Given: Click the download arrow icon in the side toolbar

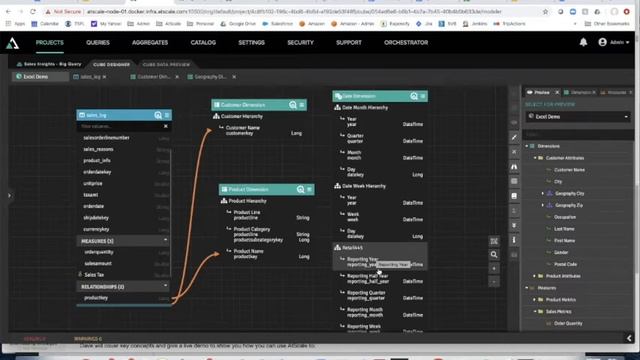Looking at the screenshot, I should pyautogui.click(x=514, y=225).
